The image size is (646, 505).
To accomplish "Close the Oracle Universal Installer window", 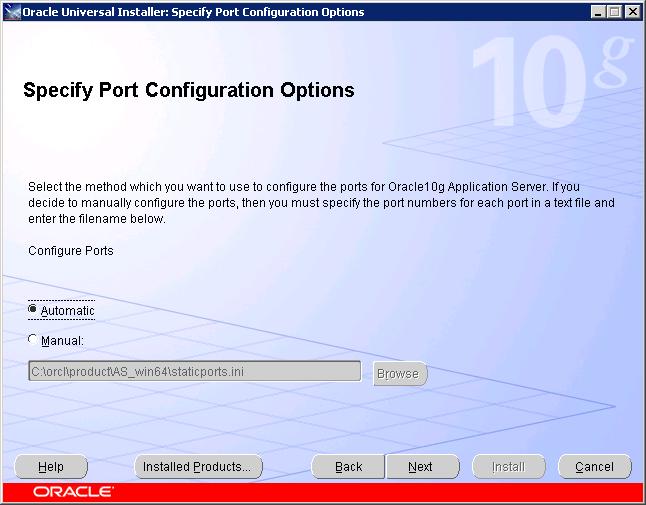I will click(x=632, y=12).
